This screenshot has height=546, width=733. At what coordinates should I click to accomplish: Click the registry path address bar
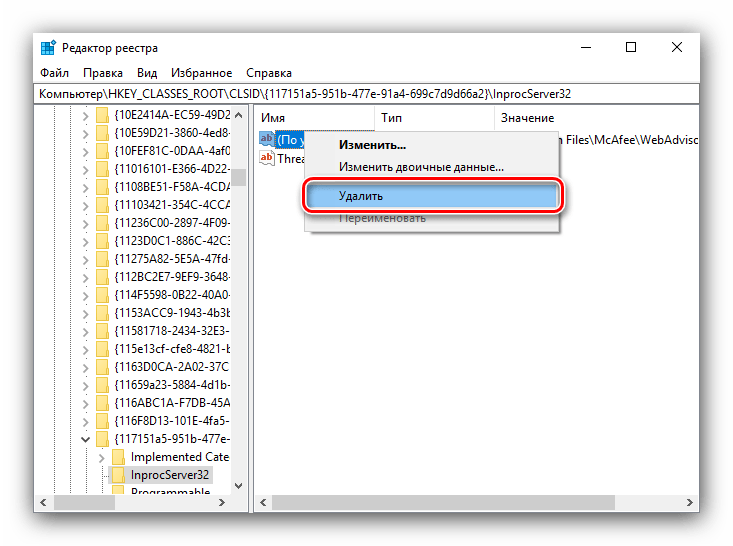366,94
